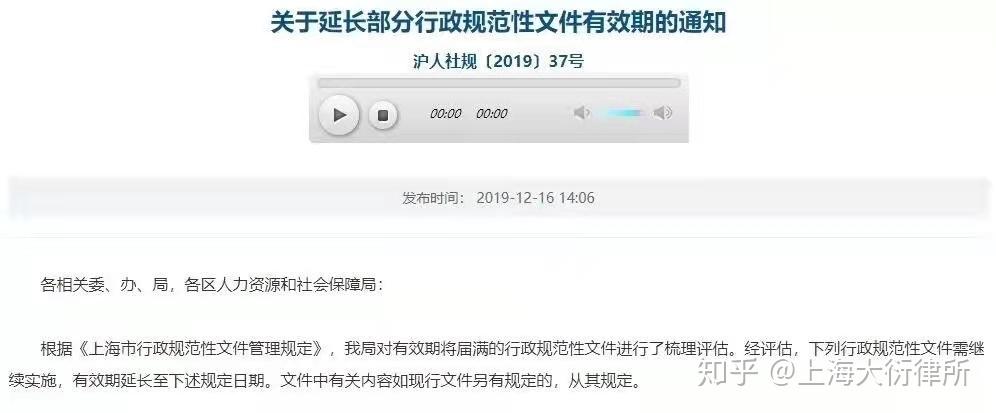Adjust the blue volume slider
This screenshot has height=413, width=996.
(x=621, y=113)
